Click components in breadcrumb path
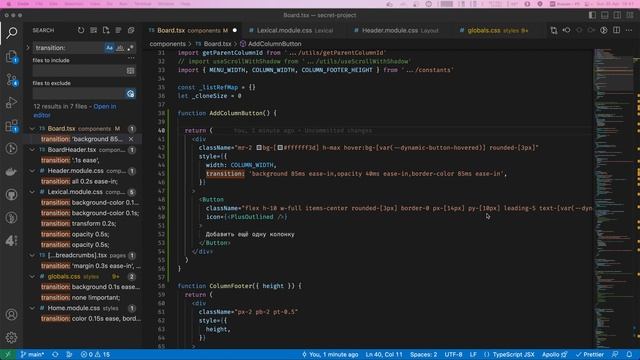 pyautogui.click(x=167, y=44)
